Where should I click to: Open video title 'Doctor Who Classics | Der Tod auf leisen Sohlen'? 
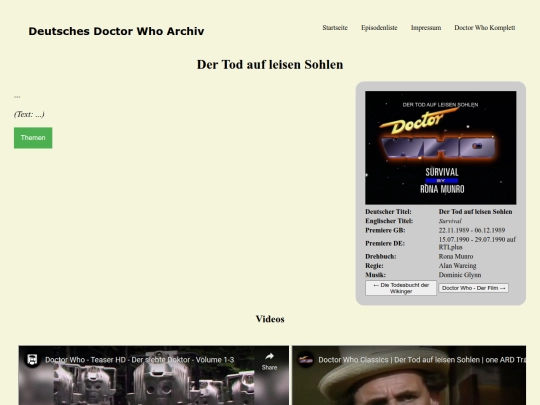422,360
